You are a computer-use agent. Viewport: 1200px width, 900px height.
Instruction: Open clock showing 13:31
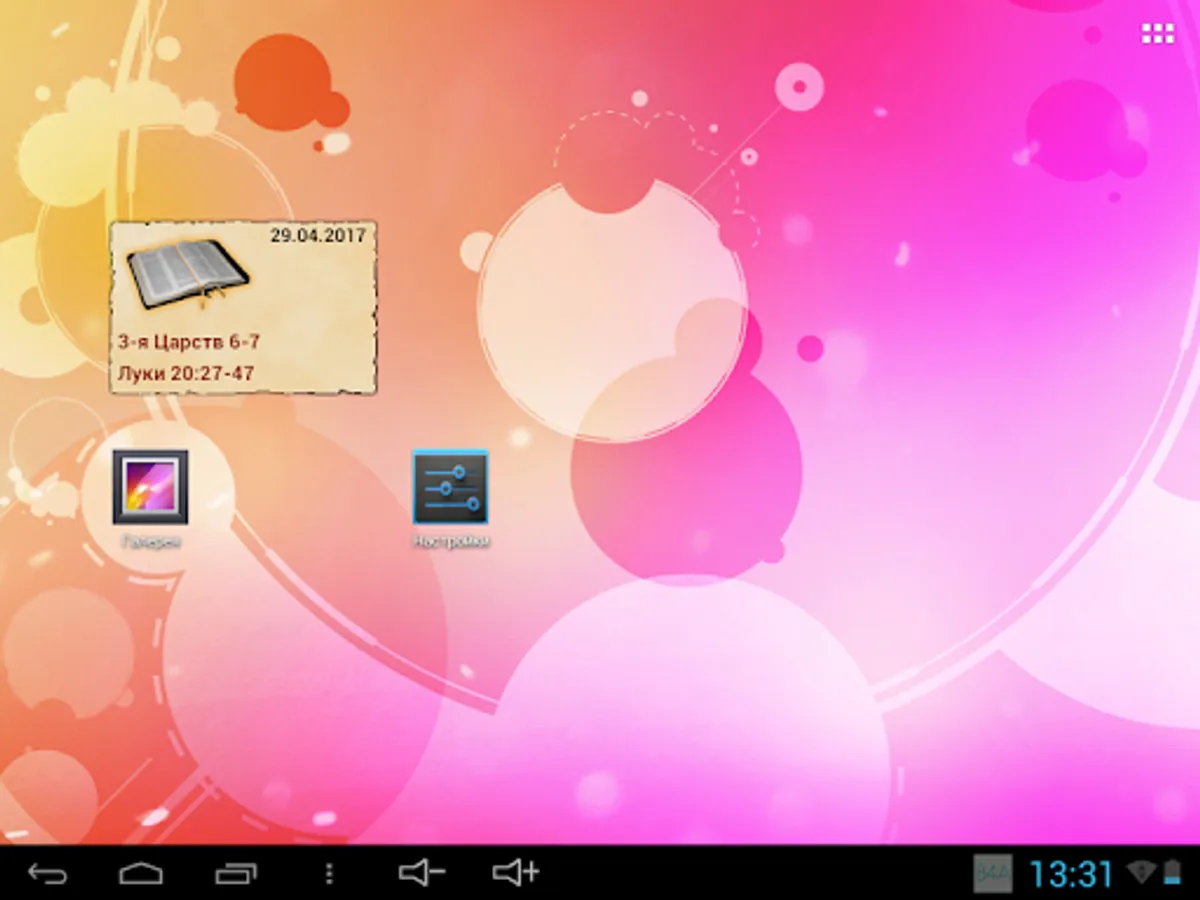coord(1071,874)
